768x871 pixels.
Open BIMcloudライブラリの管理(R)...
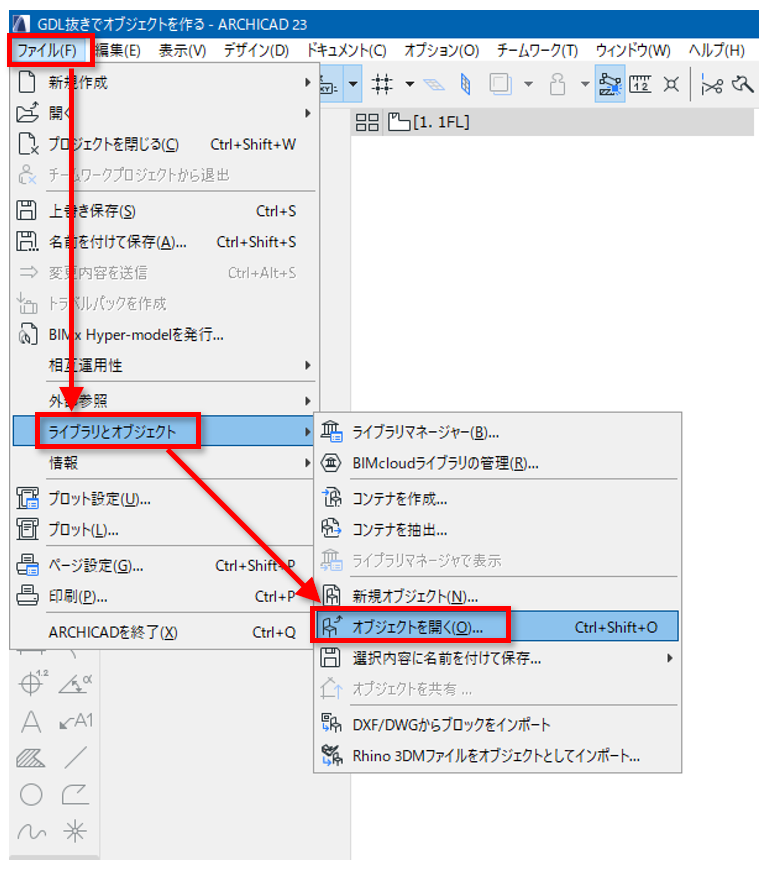498,463
